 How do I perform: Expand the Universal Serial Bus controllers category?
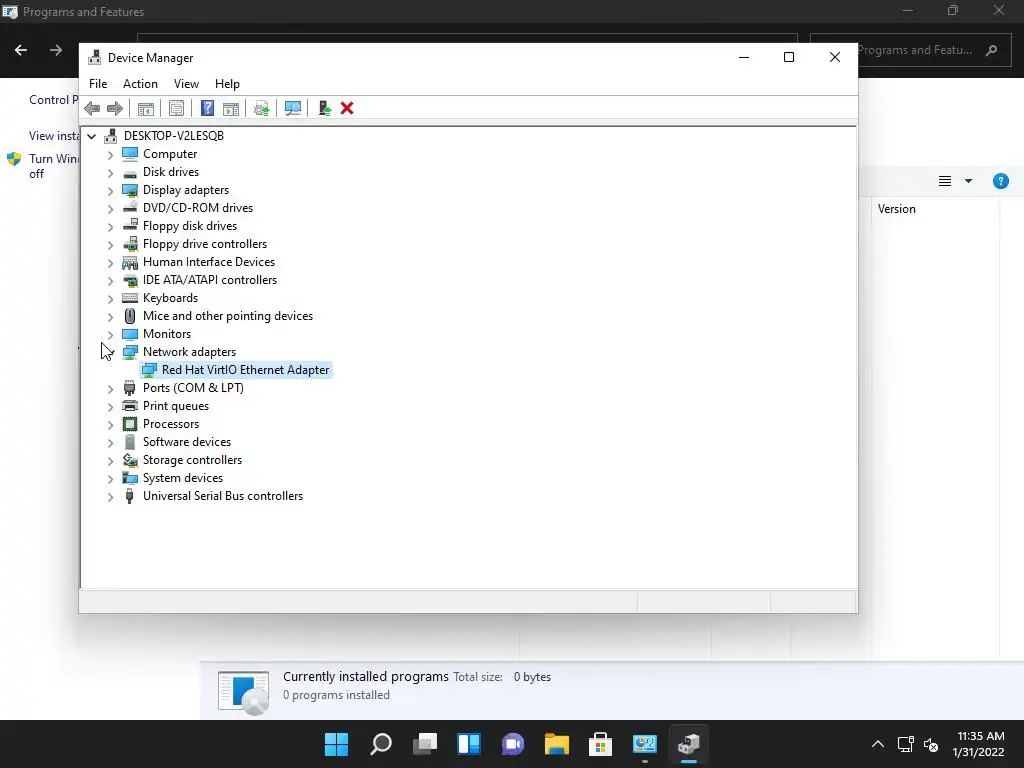coord(110,496)
